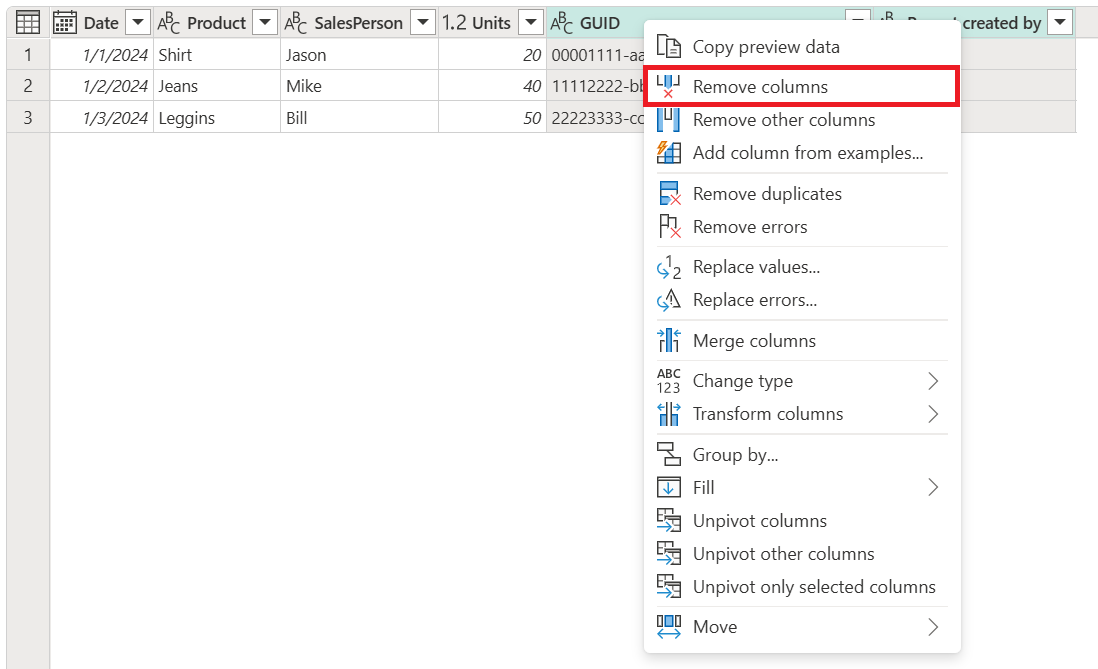Click the 1.2 number-type icon on Units column
Image resolution: width=1098 pixels, height=669 pixels.
453,22
